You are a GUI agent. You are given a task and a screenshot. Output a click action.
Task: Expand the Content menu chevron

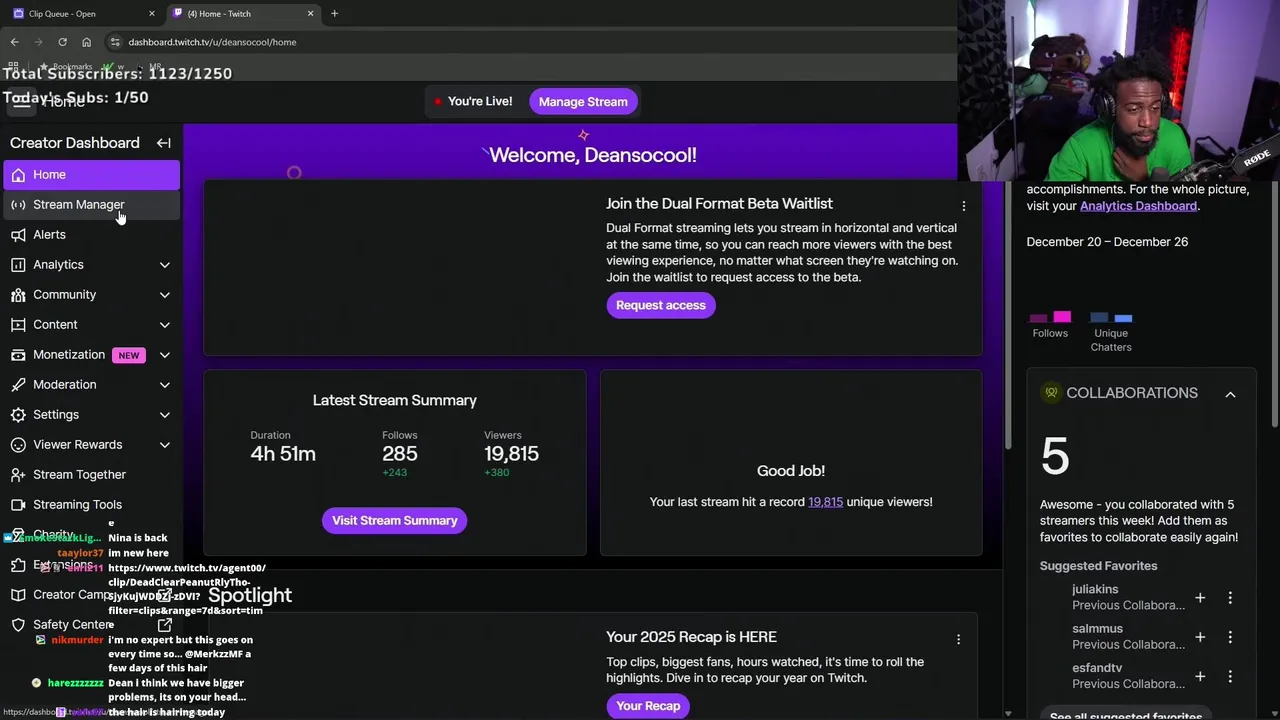point(165,325)
